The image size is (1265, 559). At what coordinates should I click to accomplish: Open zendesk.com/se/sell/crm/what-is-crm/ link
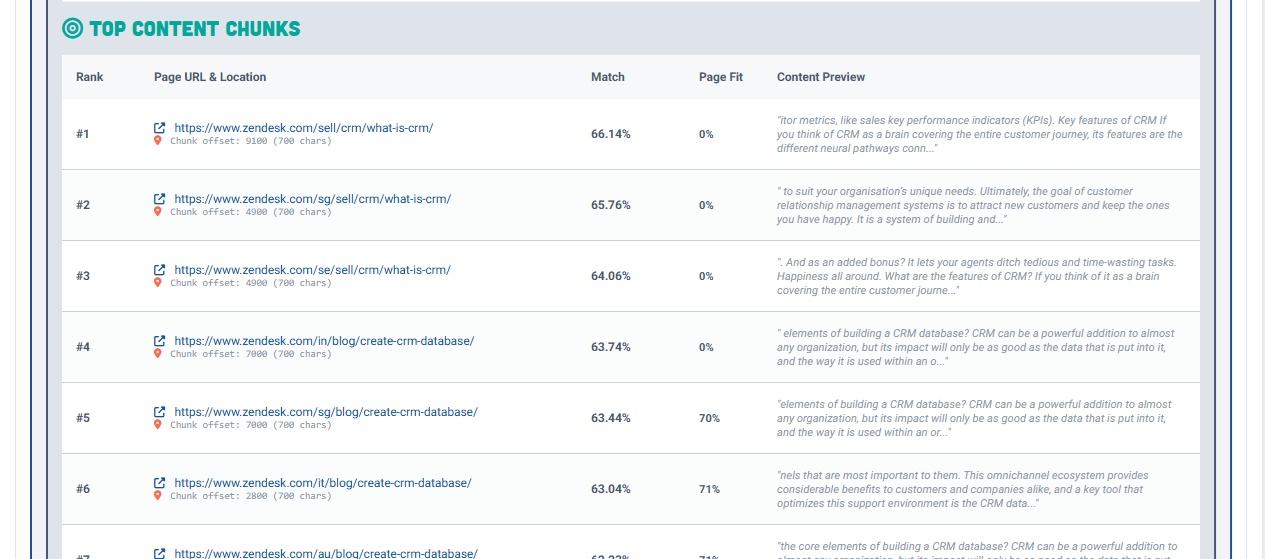pyautogui.click(x=313, y=270)
